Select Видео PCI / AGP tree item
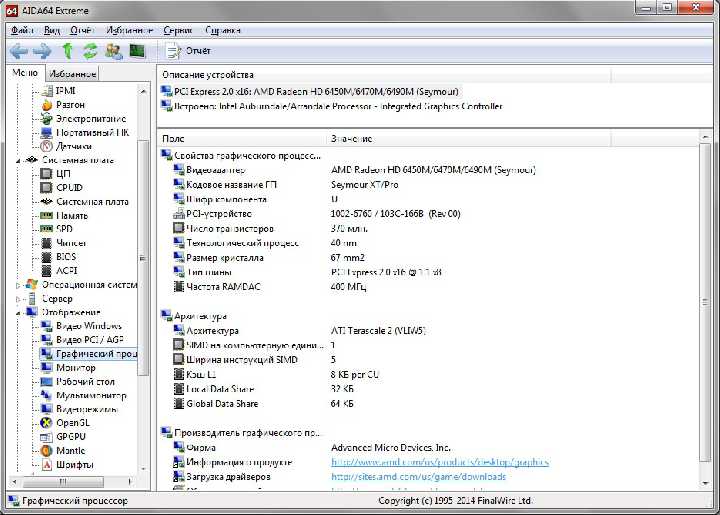Image resolution: width=720 pixels, height=515 pixels. pos(82,340)
